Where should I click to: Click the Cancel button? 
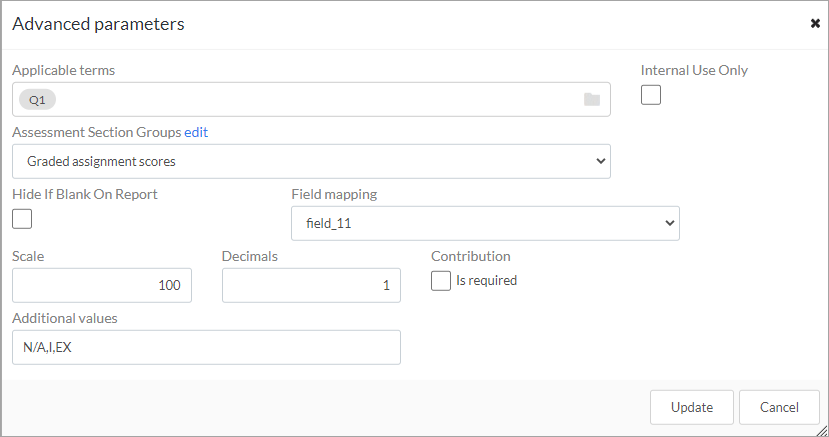[779, 407]
